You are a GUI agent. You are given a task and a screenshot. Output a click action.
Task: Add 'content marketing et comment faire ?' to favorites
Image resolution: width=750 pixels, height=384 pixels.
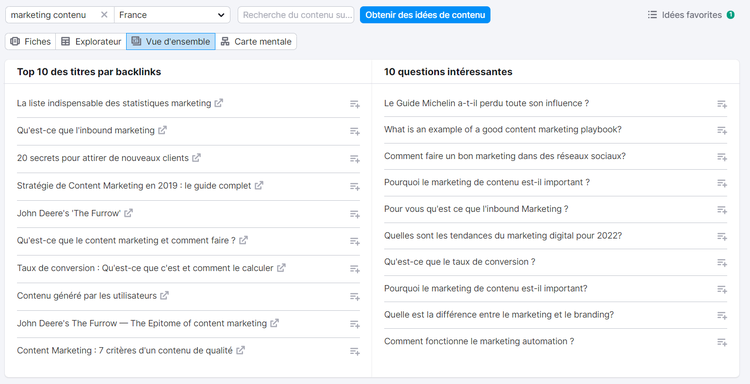coord(354,241)
